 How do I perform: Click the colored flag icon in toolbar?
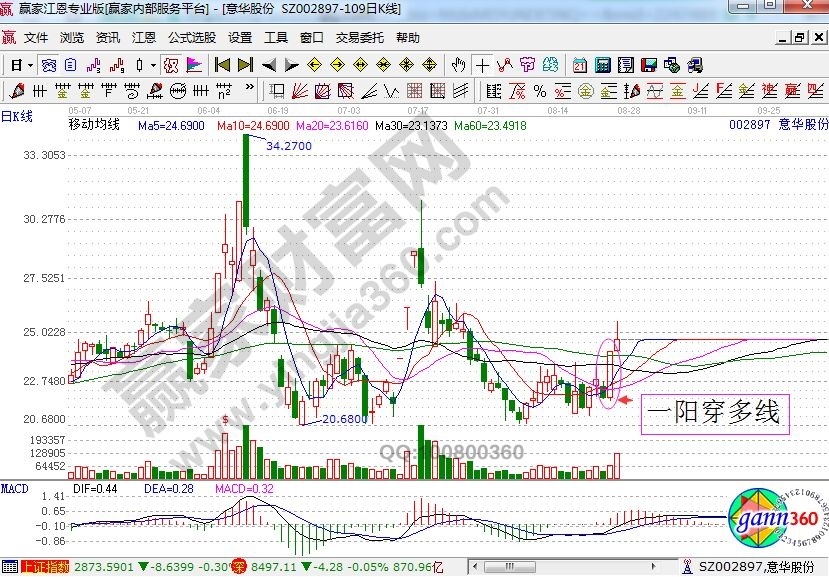coord(194,65)
